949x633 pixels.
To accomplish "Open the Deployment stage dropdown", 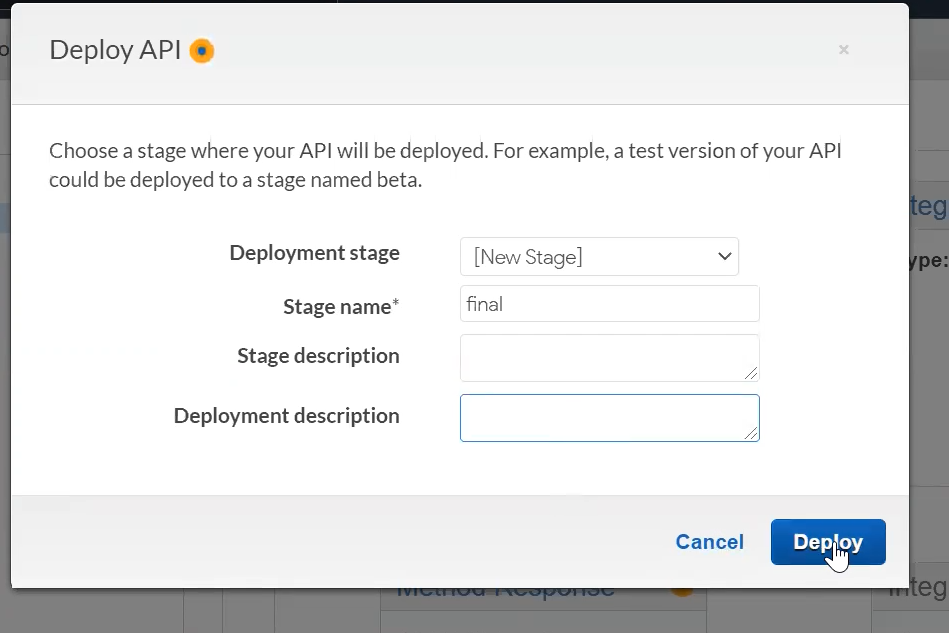I will click(599, 257).
